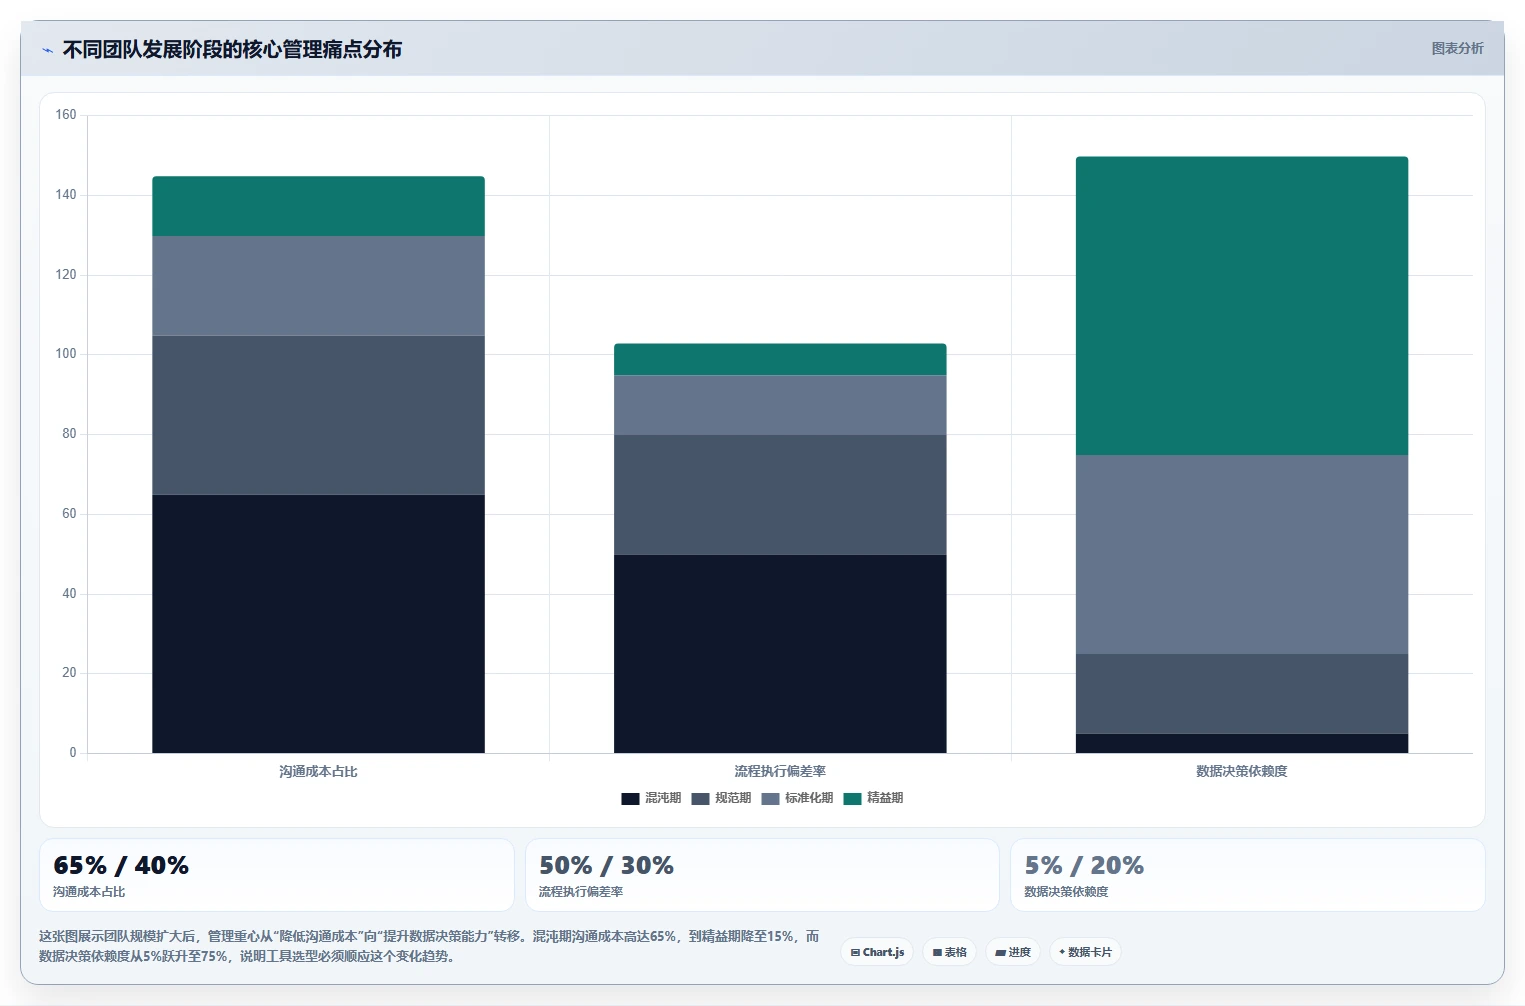Click the 100 y-axis tick label
The width and height of the screenshot is (1525, 1006).
tap(66, 354)
